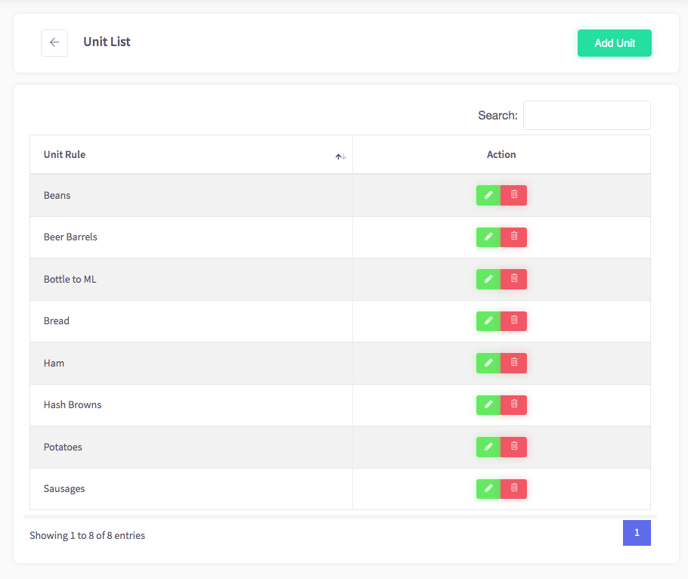The width and height of the screenshot is (688, 579).
Task: Select the Sausages row text
Action: pyautogui.click(x=64, y=489)
